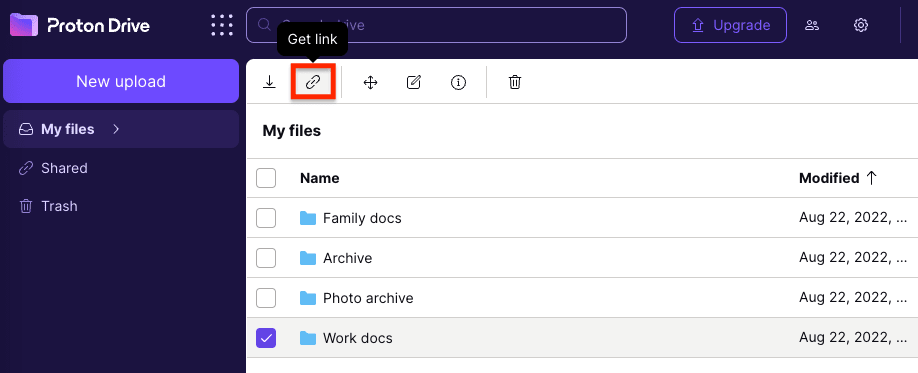The image size is (918, 373).
Task: Click the My files breadcrumb heading
Action: click(x=292, y=131)
